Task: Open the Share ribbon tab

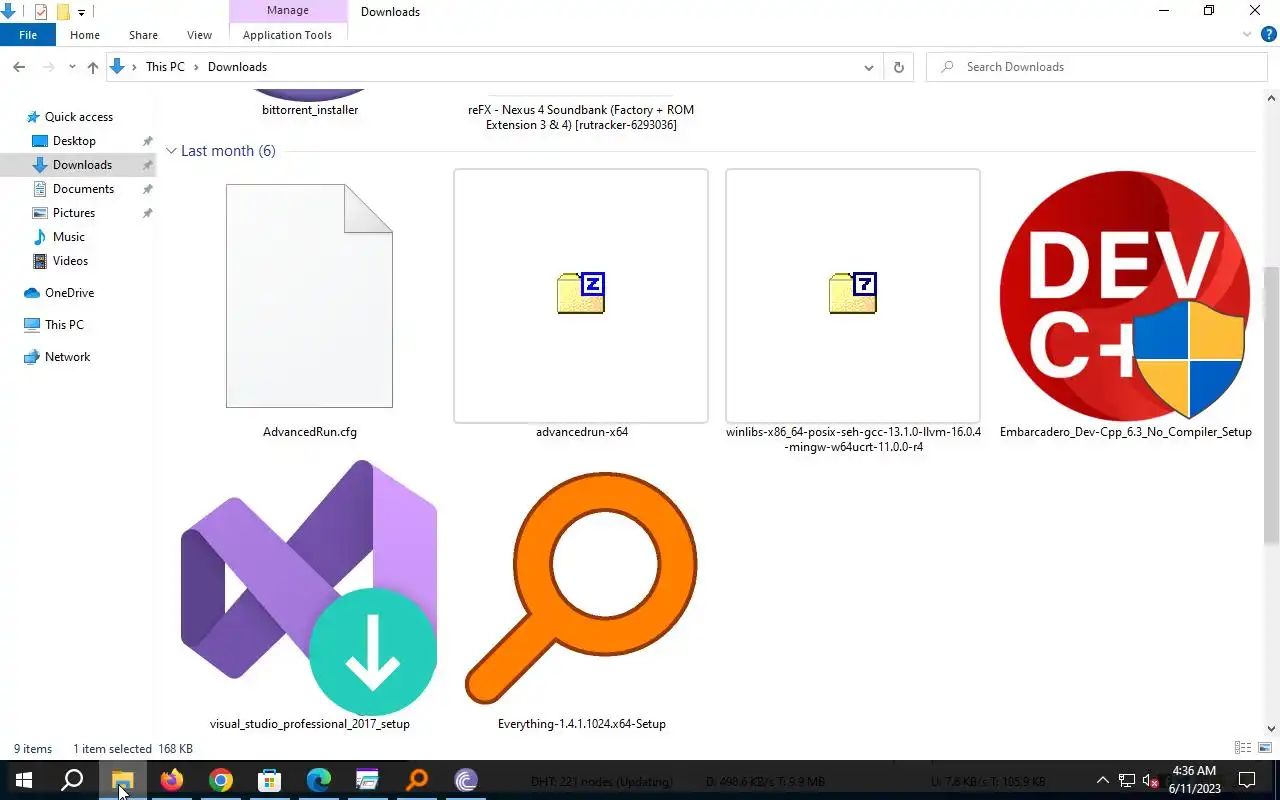Action: [x=143, y=35]
